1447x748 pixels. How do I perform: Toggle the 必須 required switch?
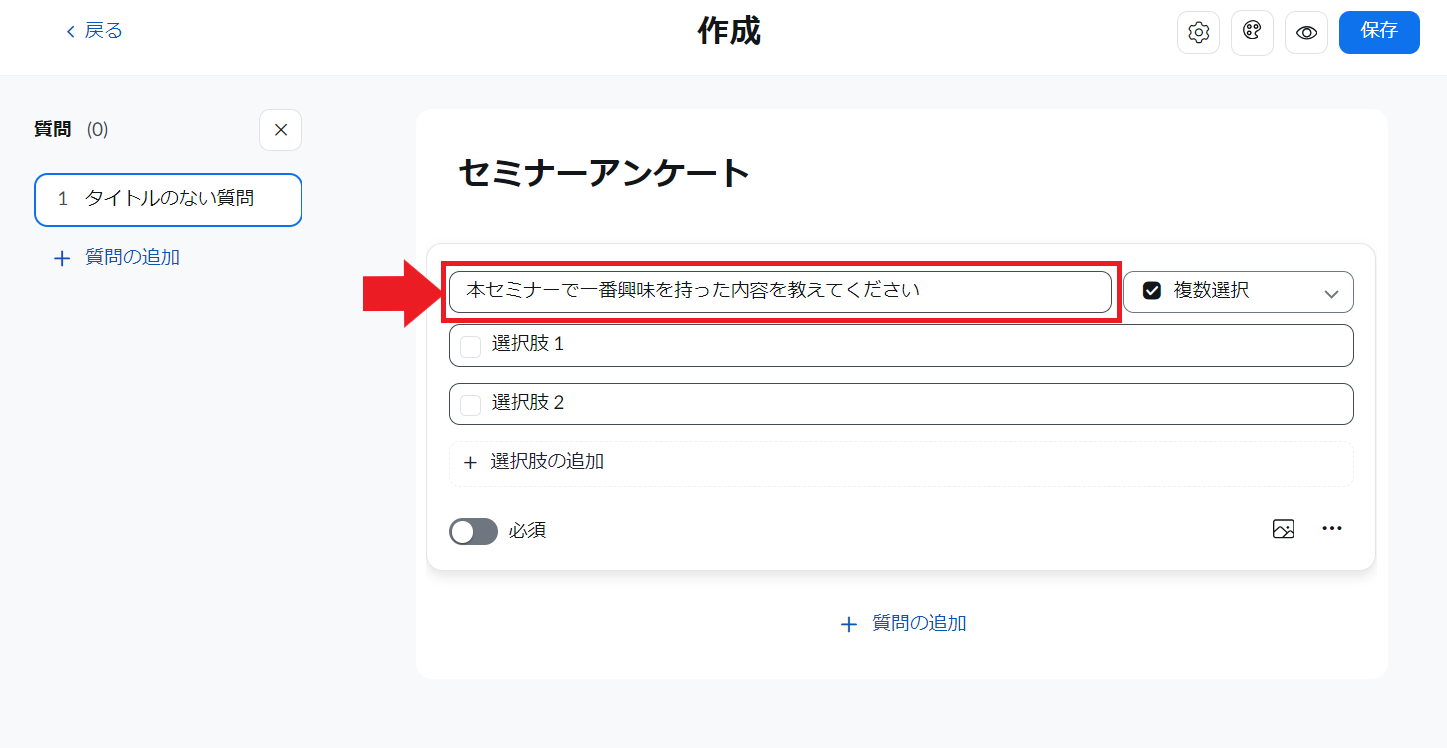pos(473,531)
